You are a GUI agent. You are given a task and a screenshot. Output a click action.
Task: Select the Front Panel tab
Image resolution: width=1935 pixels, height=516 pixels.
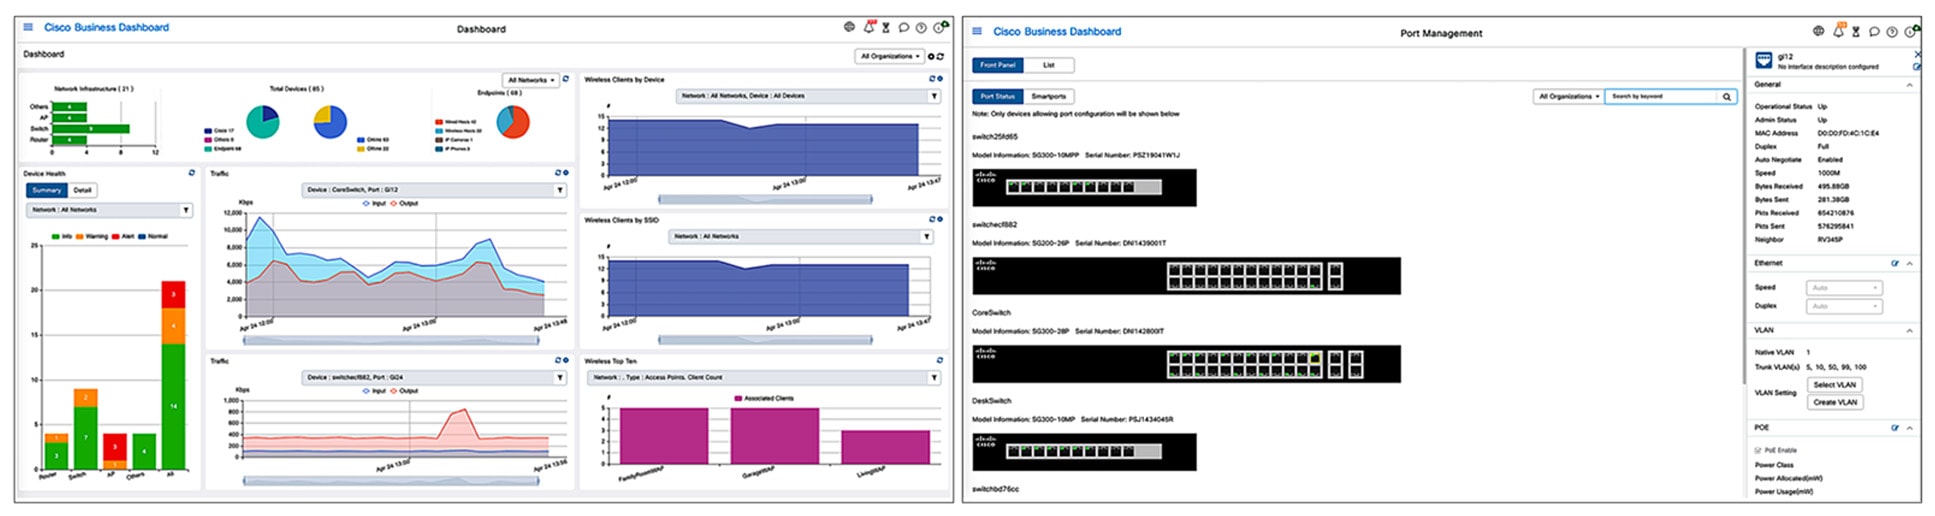pos(997,65)
